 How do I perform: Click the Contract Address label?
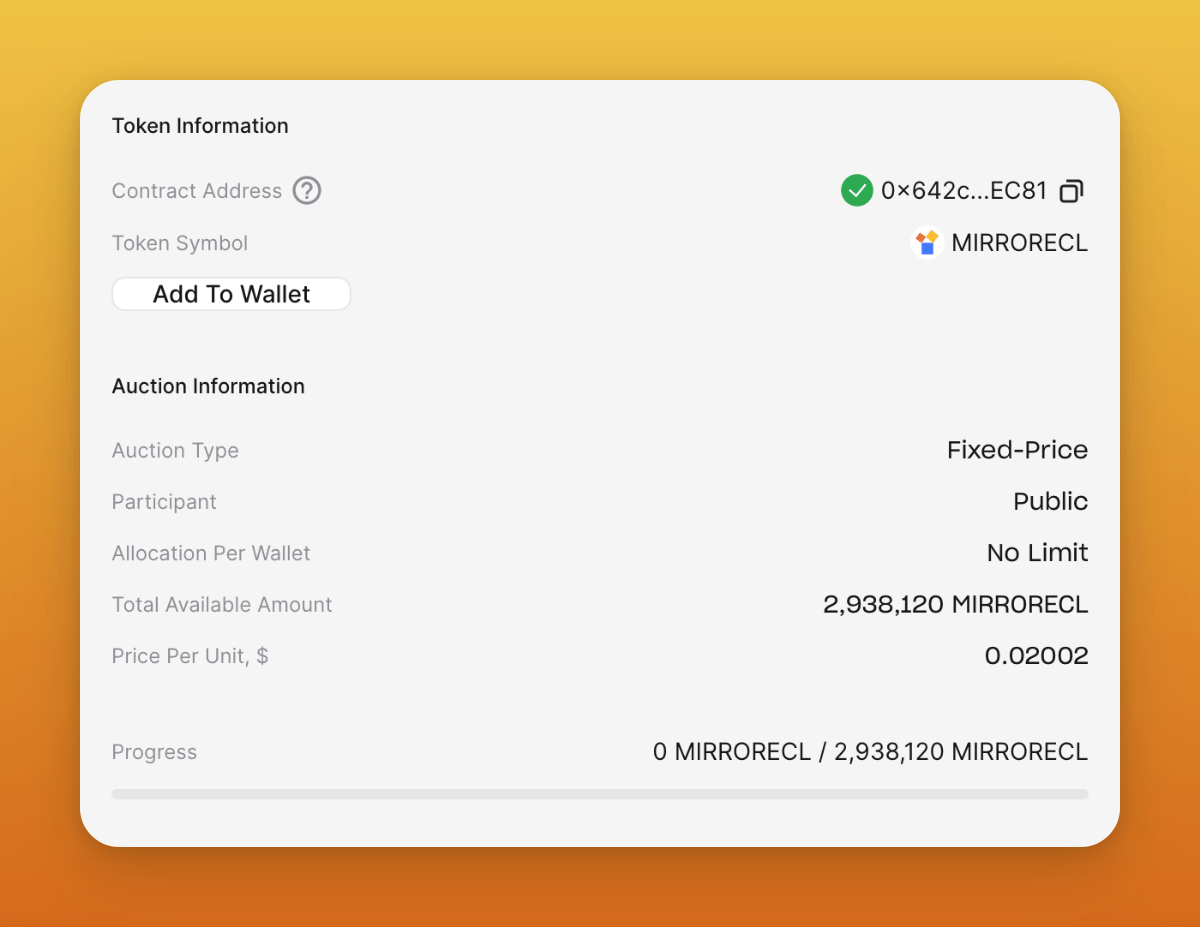197,191
